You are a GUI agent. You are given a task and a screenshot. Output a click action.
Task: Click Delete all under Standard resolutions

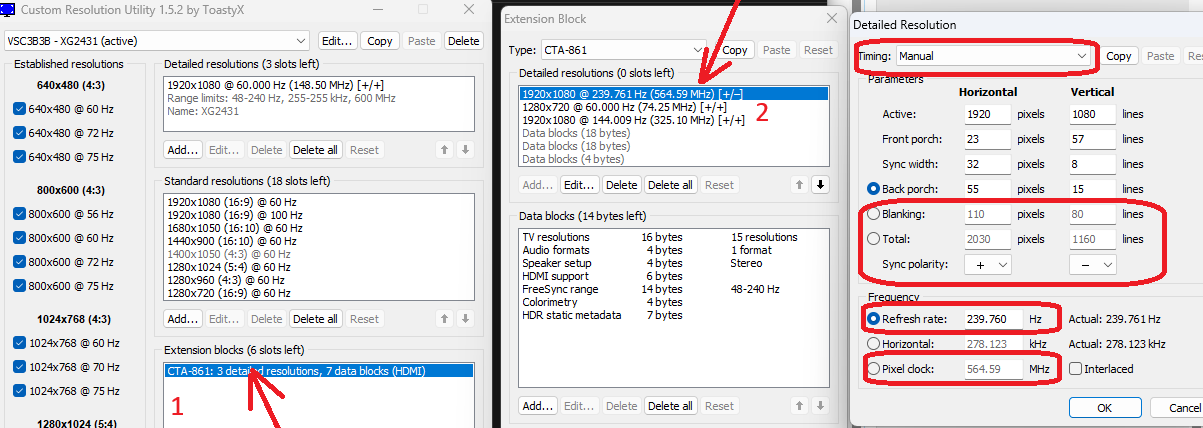(315, 319)
